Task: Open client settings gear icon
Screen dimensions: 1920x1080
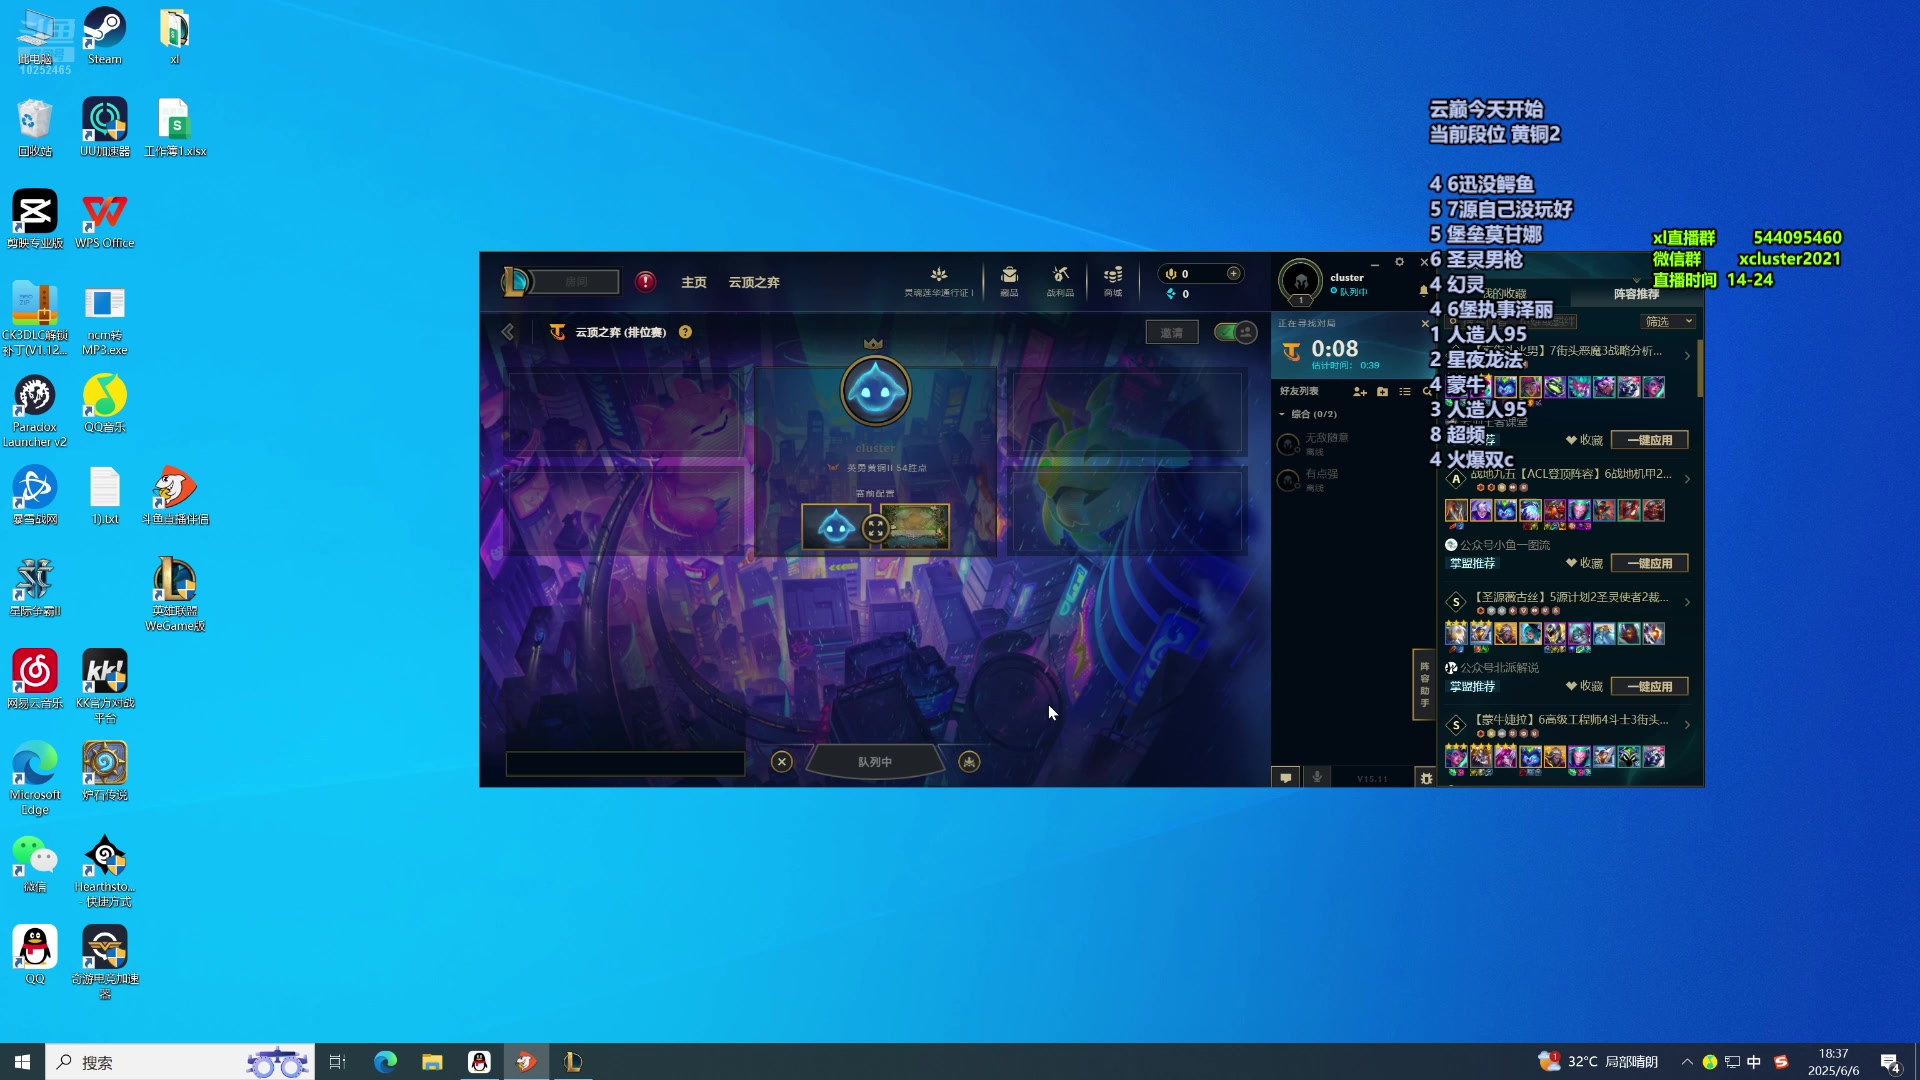Action: pyautogui.click(x=1399, y=262)
